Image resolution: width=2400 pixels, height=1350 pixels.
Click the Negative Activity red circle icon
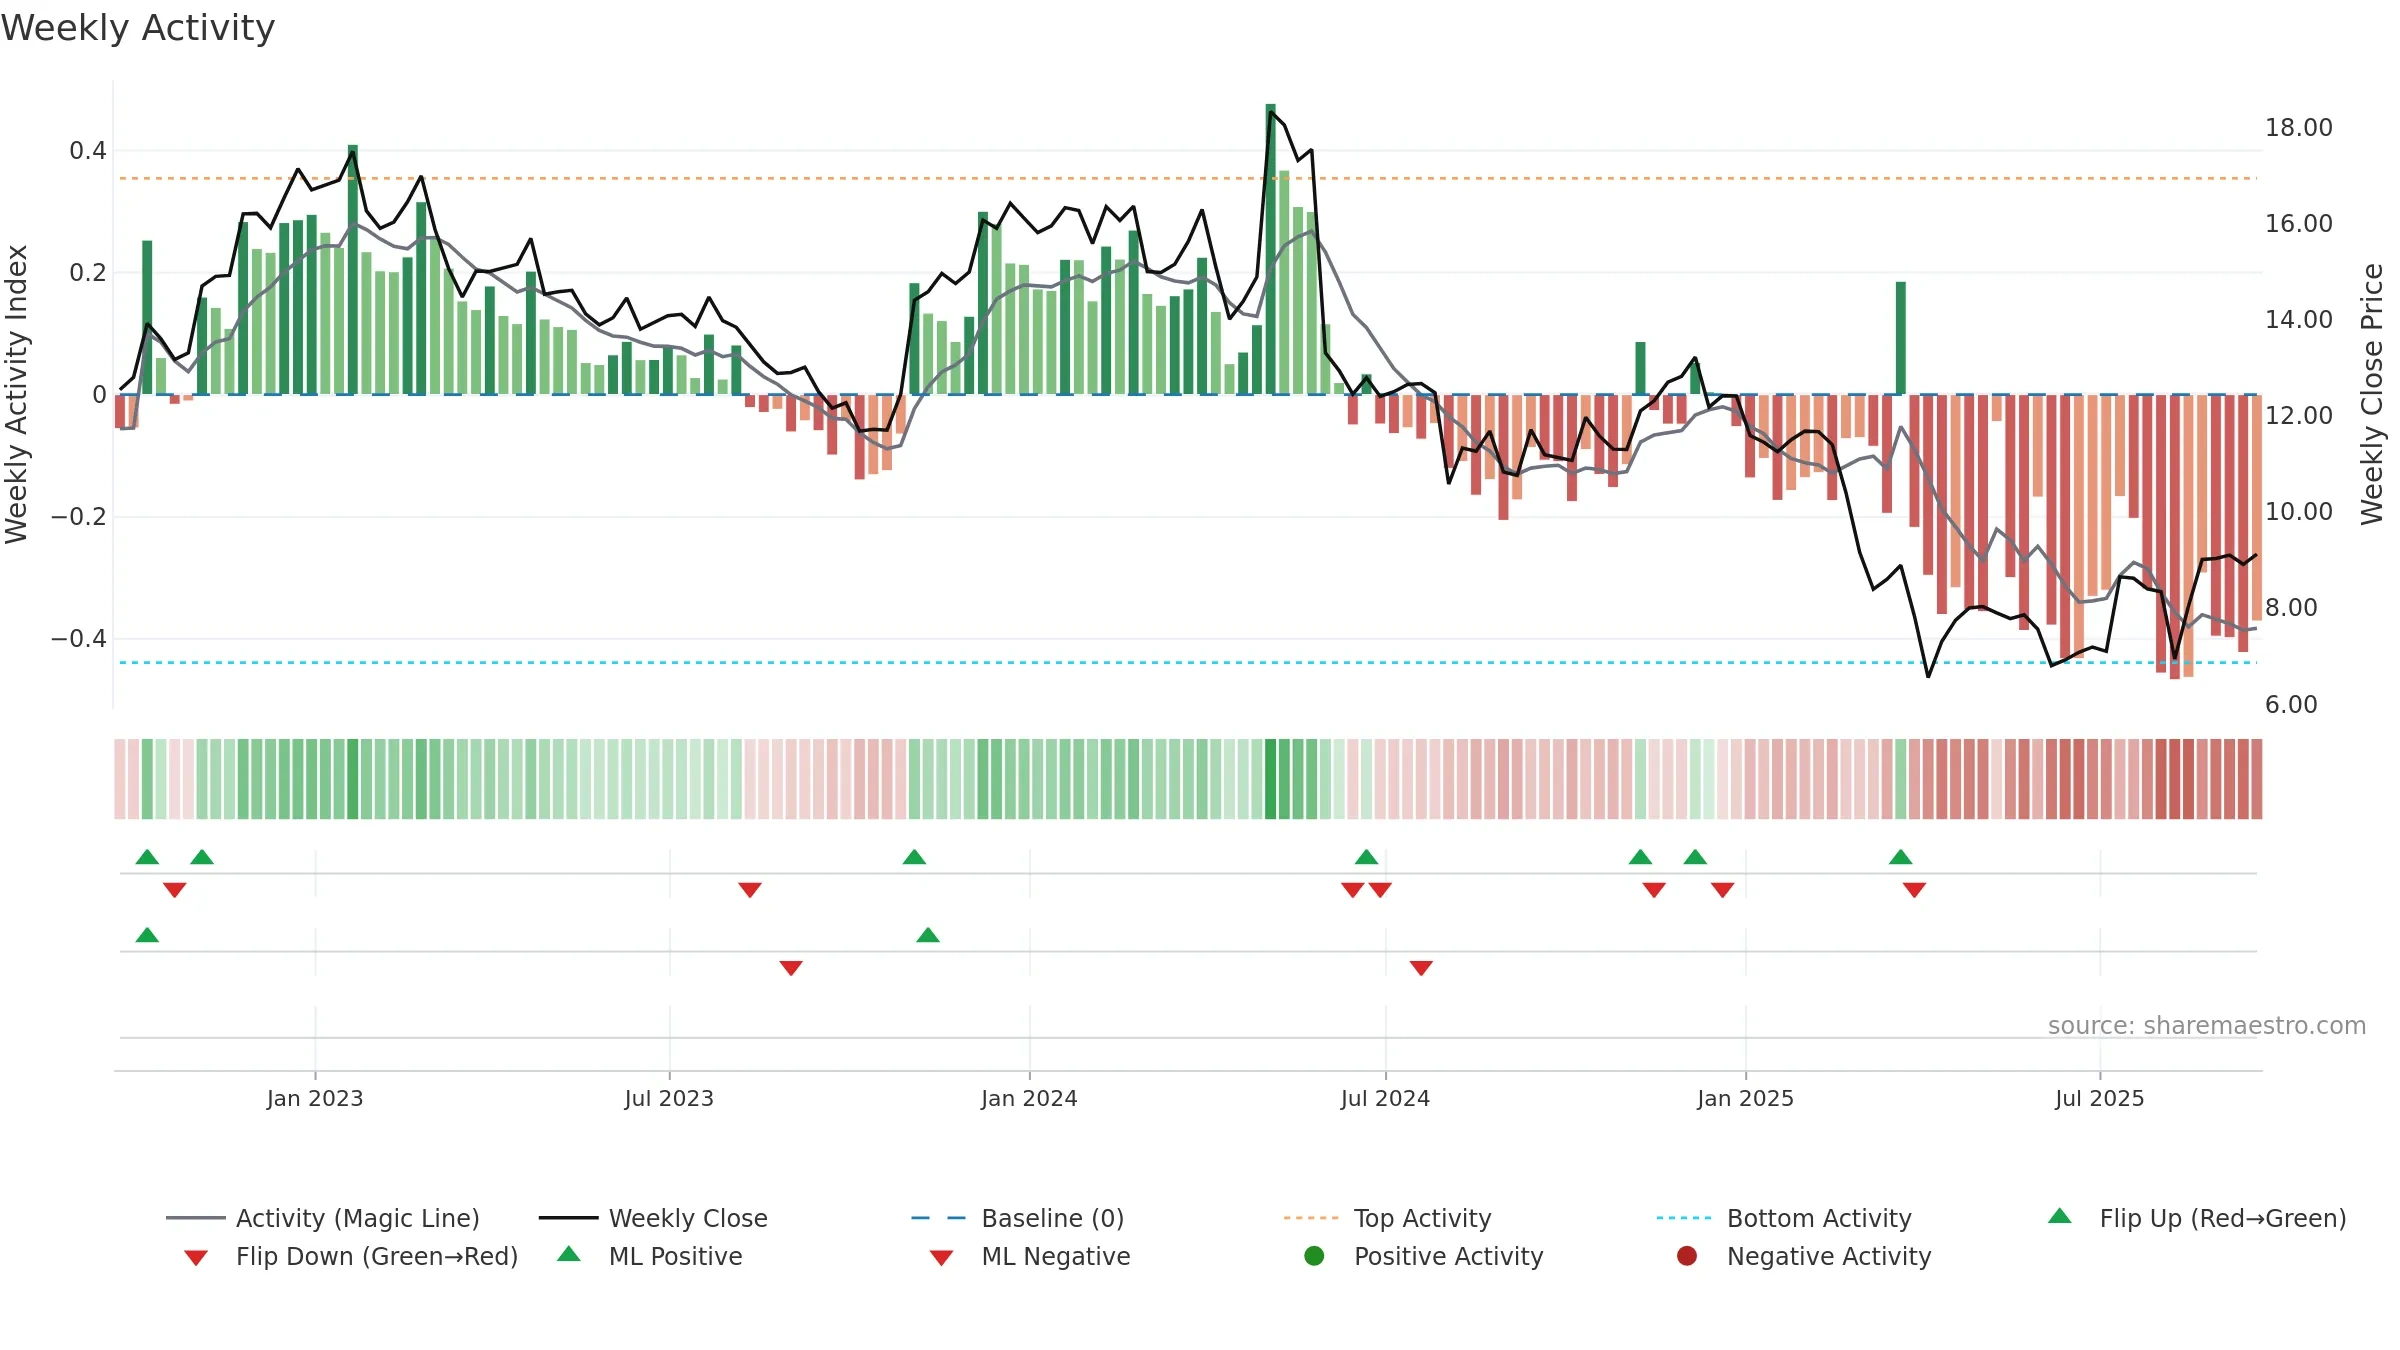[1687, 1256]
